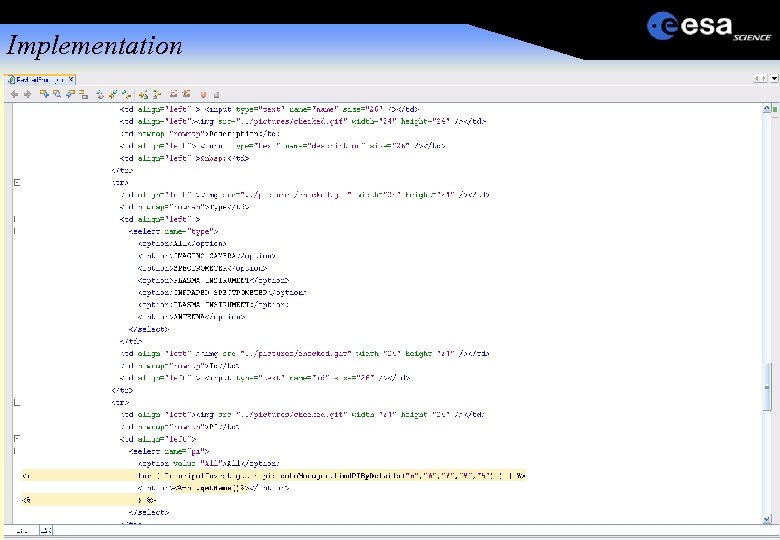Viewport: 780px width, 540px height.
Task: Click the yellow and green converging arrows icon
Action: (x=113, y=94)
